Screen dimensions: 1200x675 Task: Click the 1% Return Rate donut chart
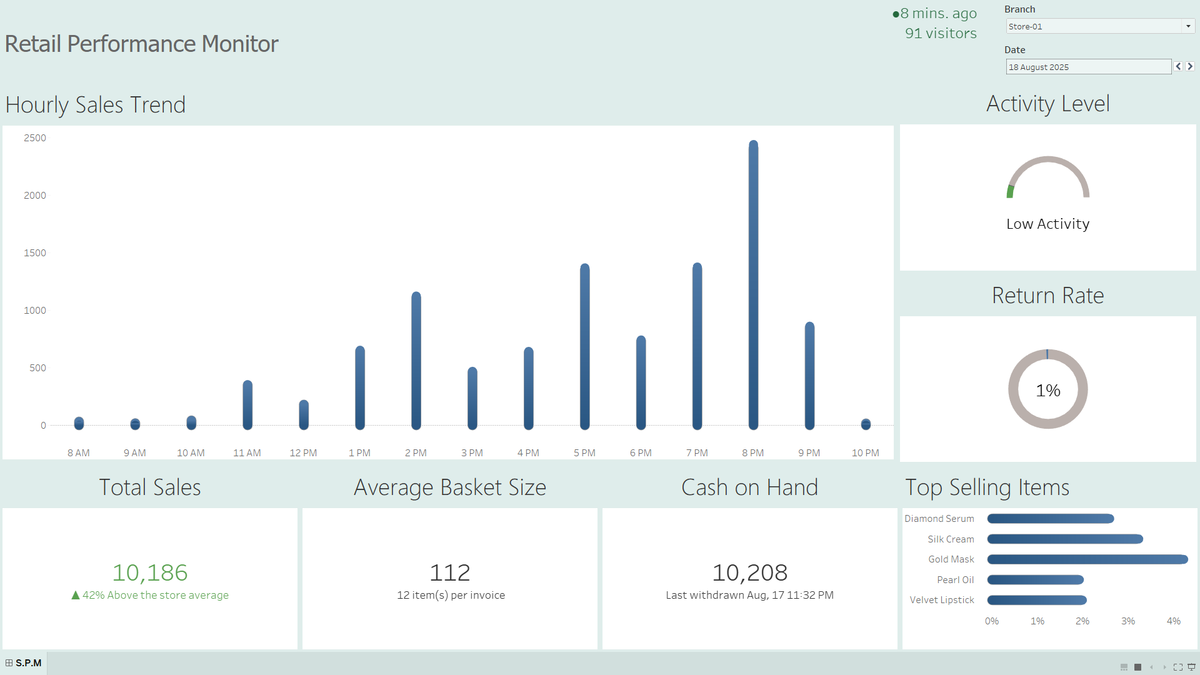coord(1048,390)
